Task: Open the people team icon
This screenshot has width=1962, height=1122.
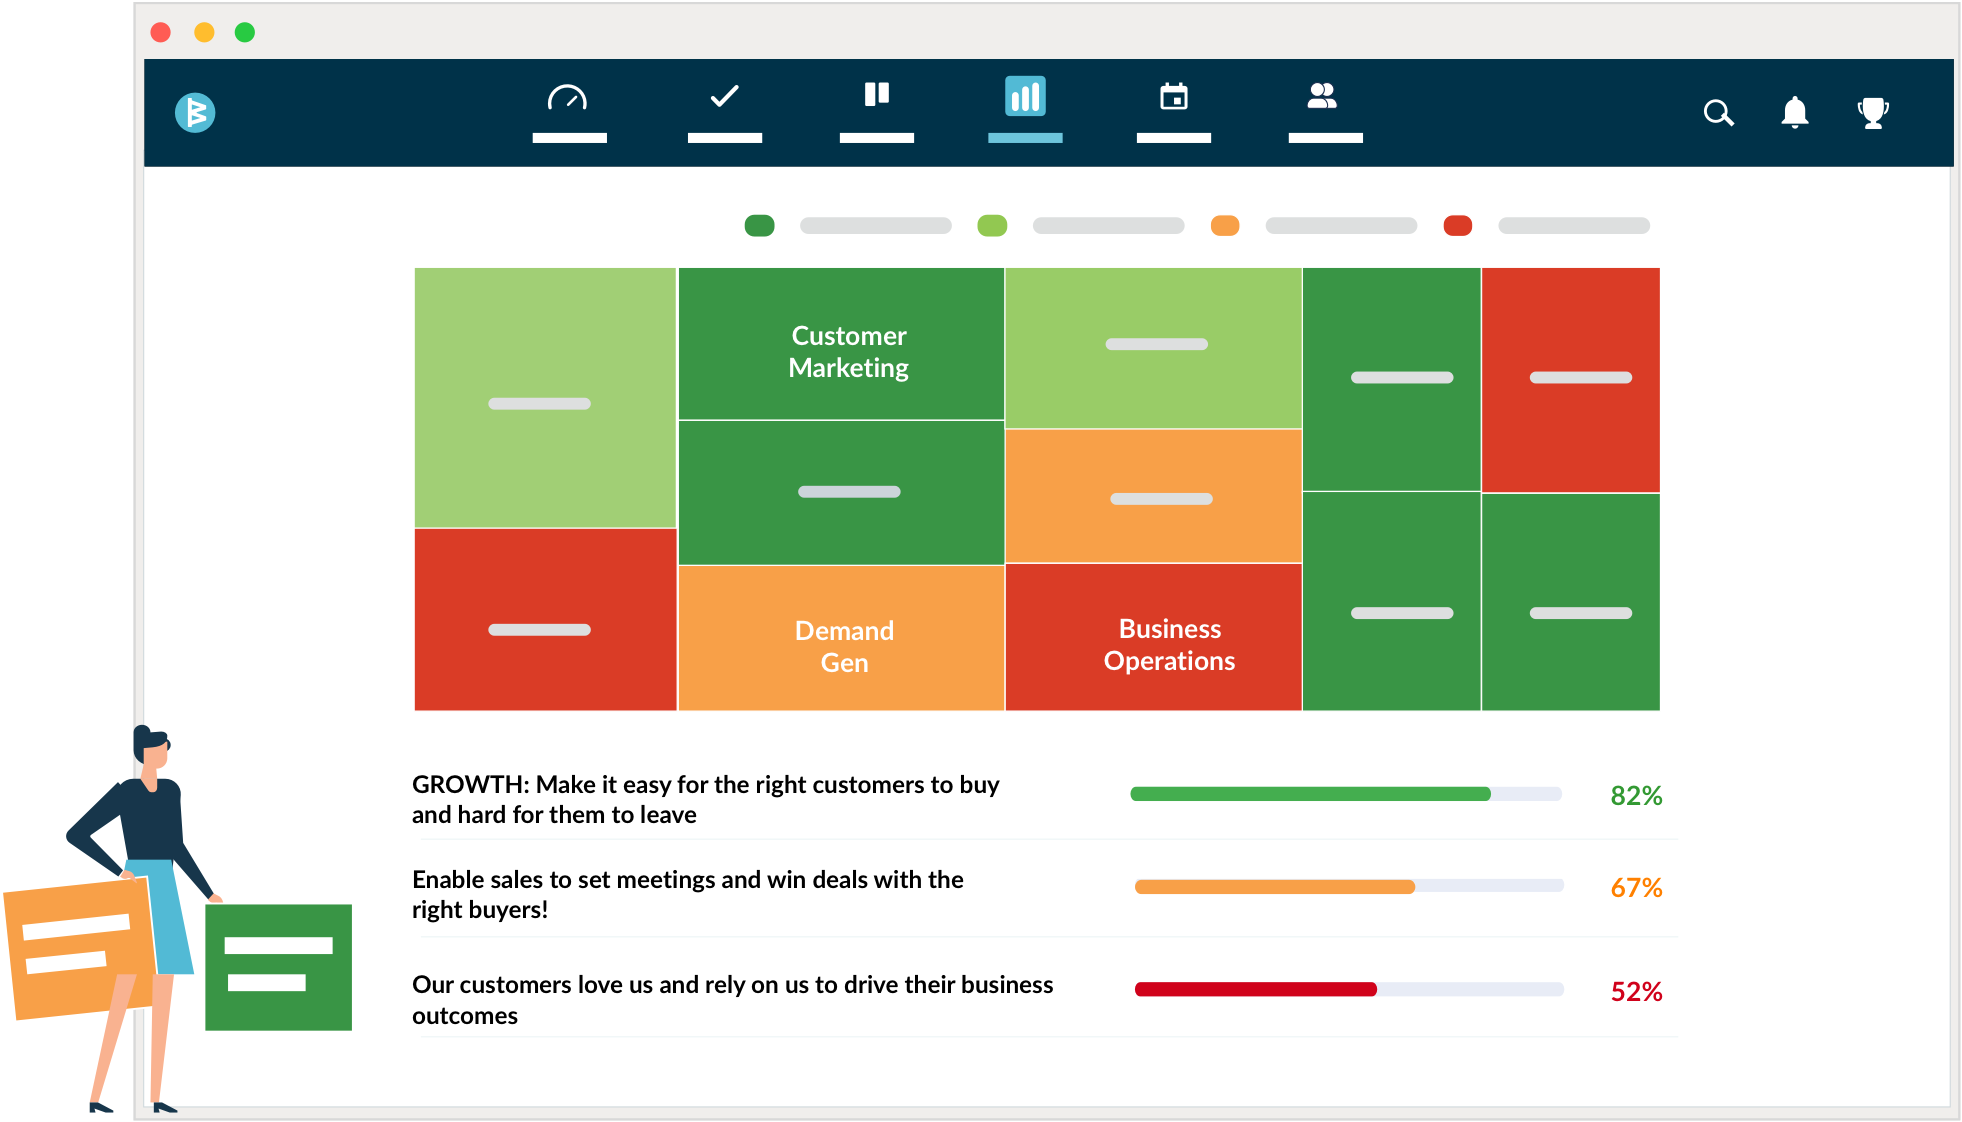Action: [1322, 96]
